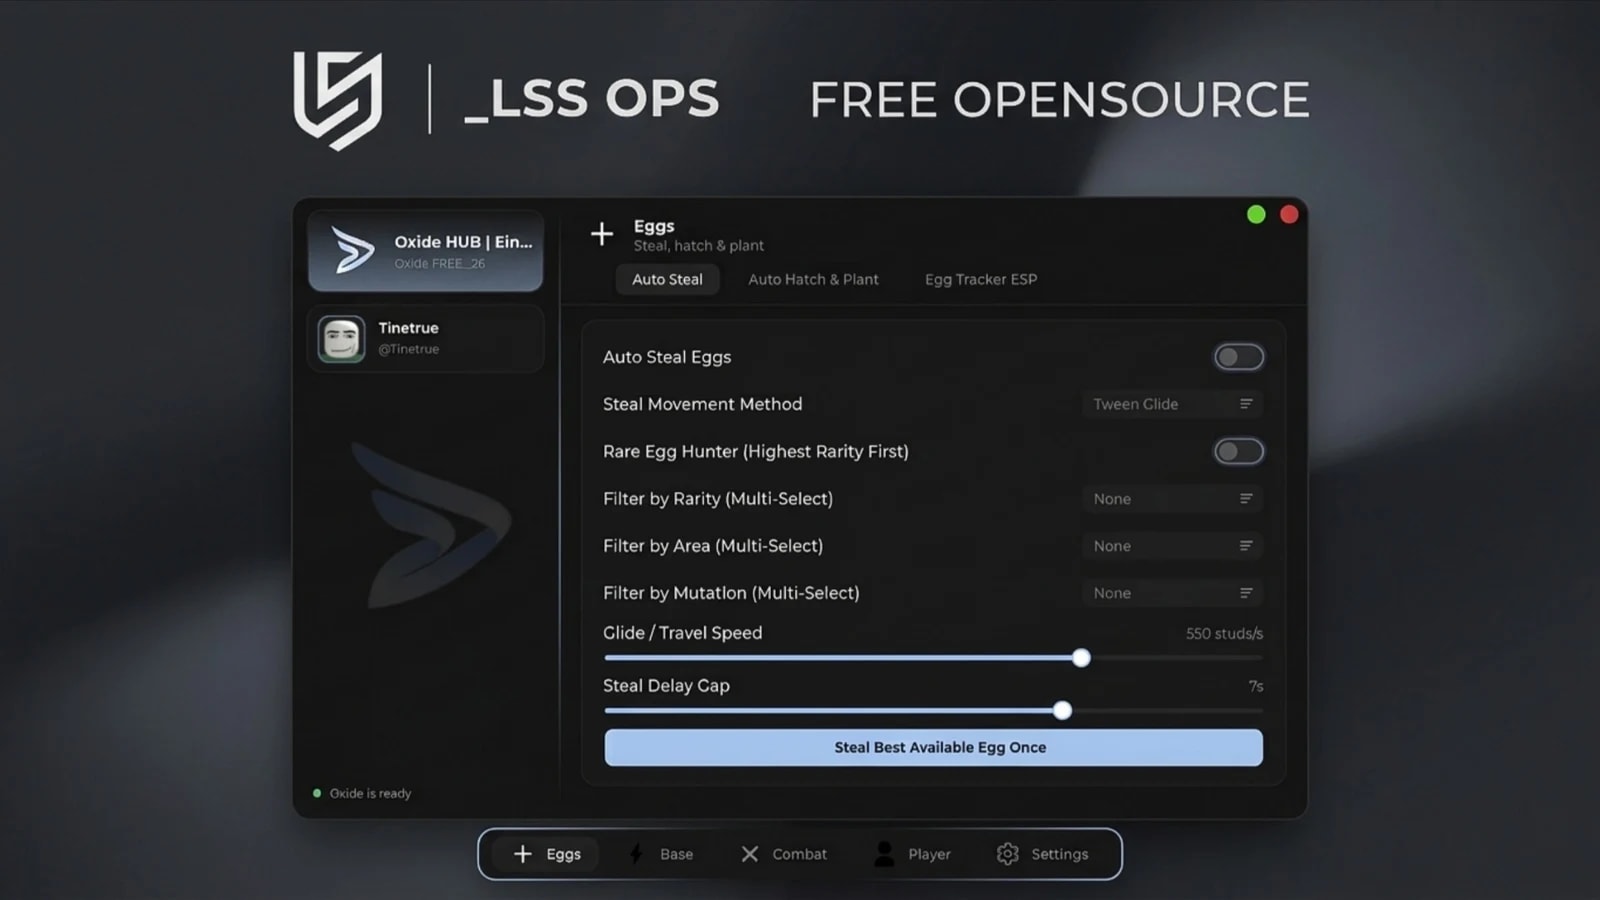The image size is (1600, 900).
Task: Click the plus icon beside Eggs header
Action: (601, 234)
